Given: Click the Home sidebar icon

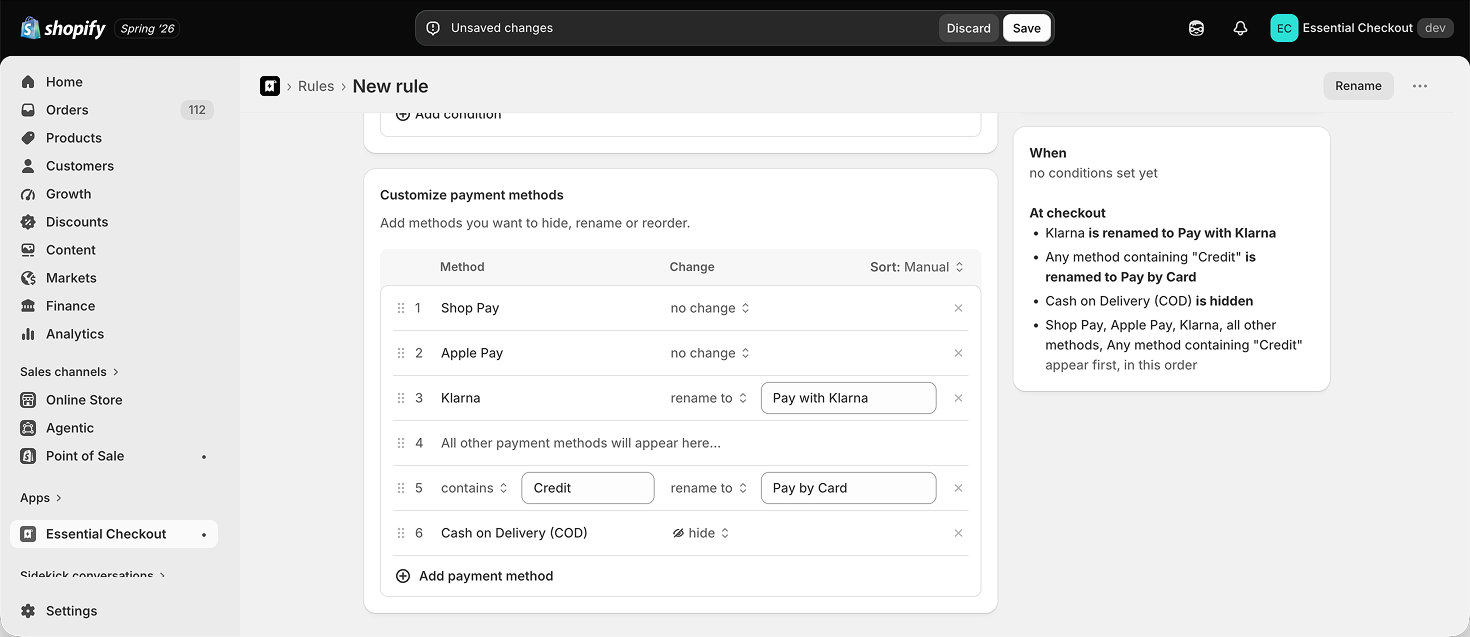Looking at the screenshot, I should (28, 82).
